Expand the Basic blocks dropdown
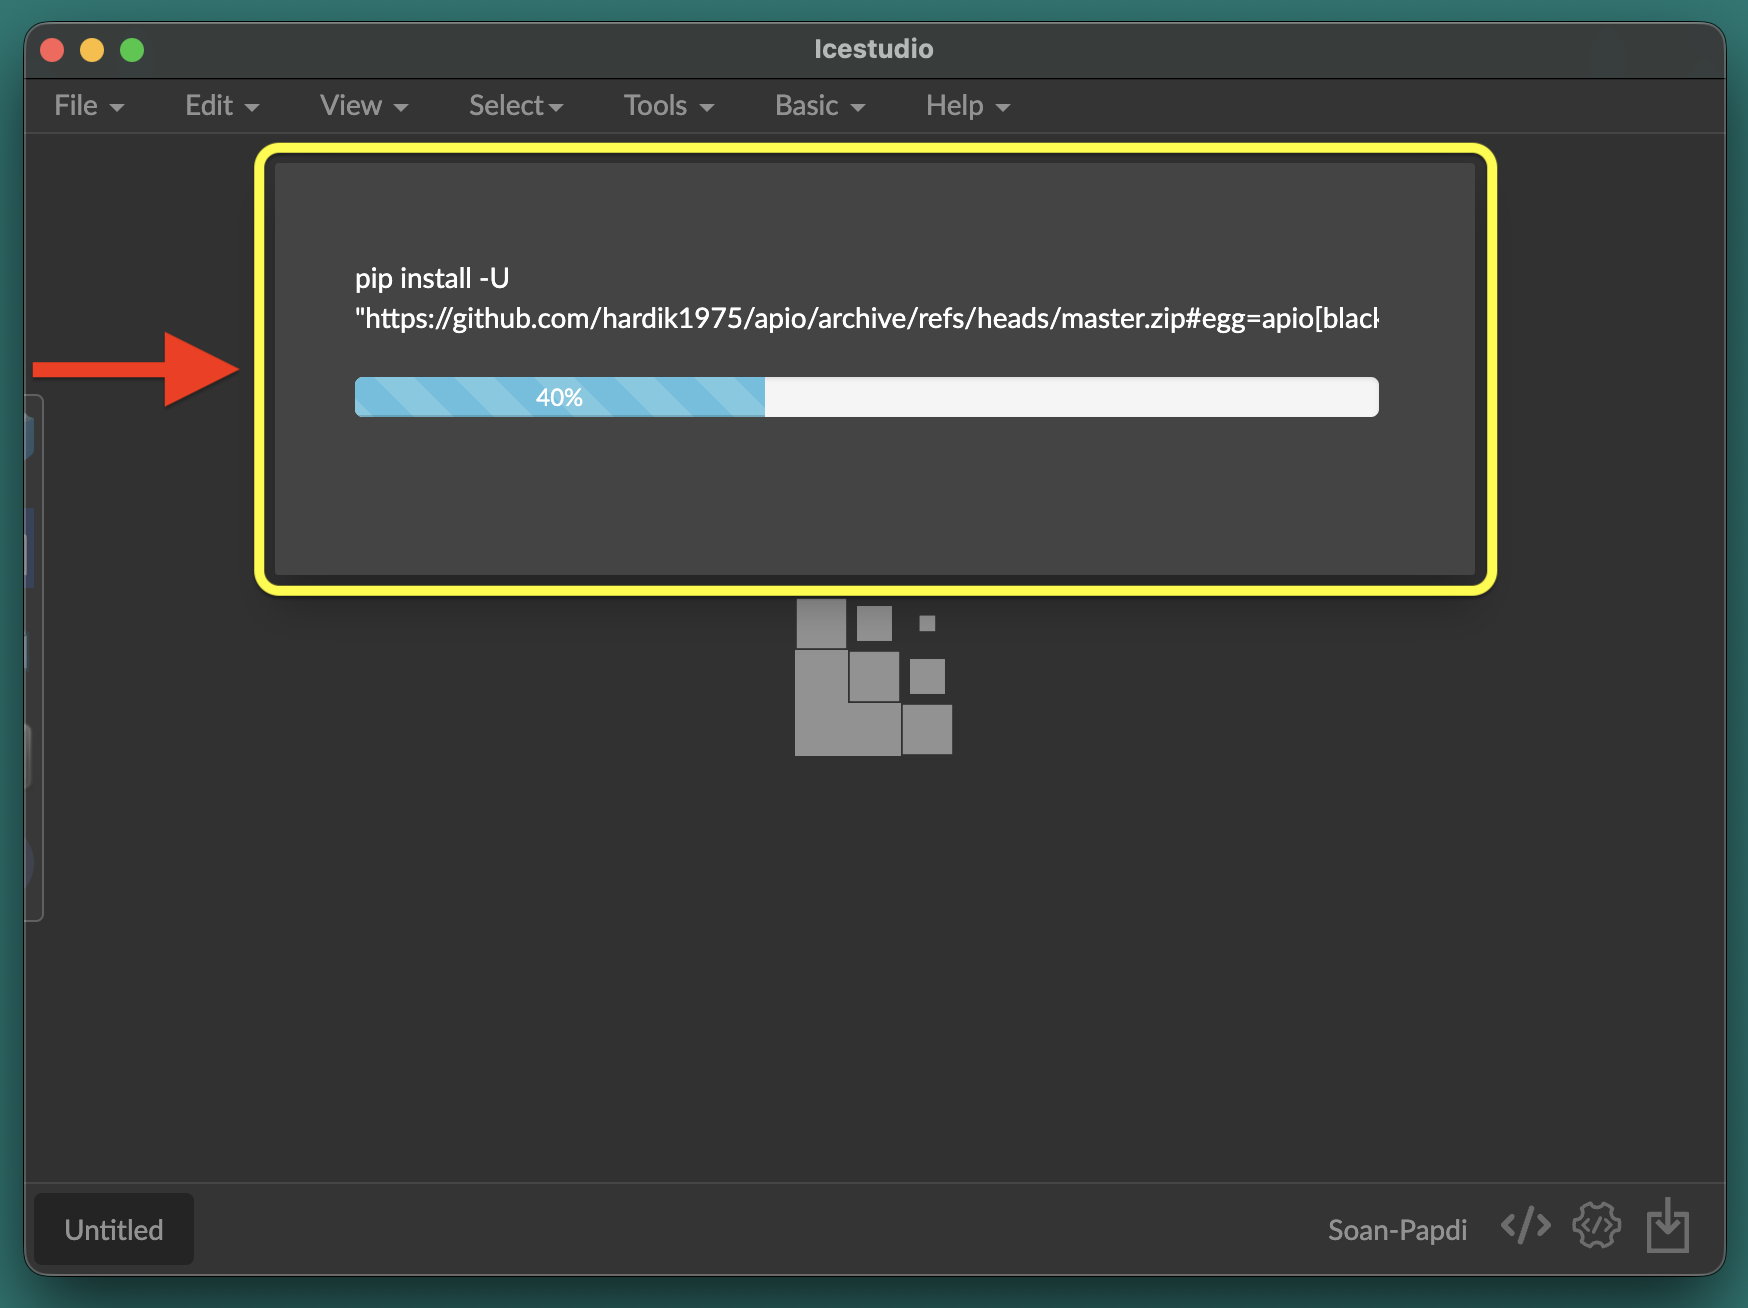 pos(820,106)
